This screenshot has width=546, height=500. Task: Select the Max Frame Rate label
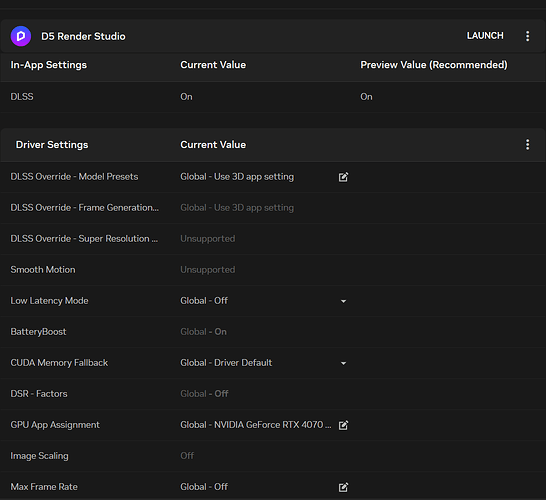click(44, 487)
